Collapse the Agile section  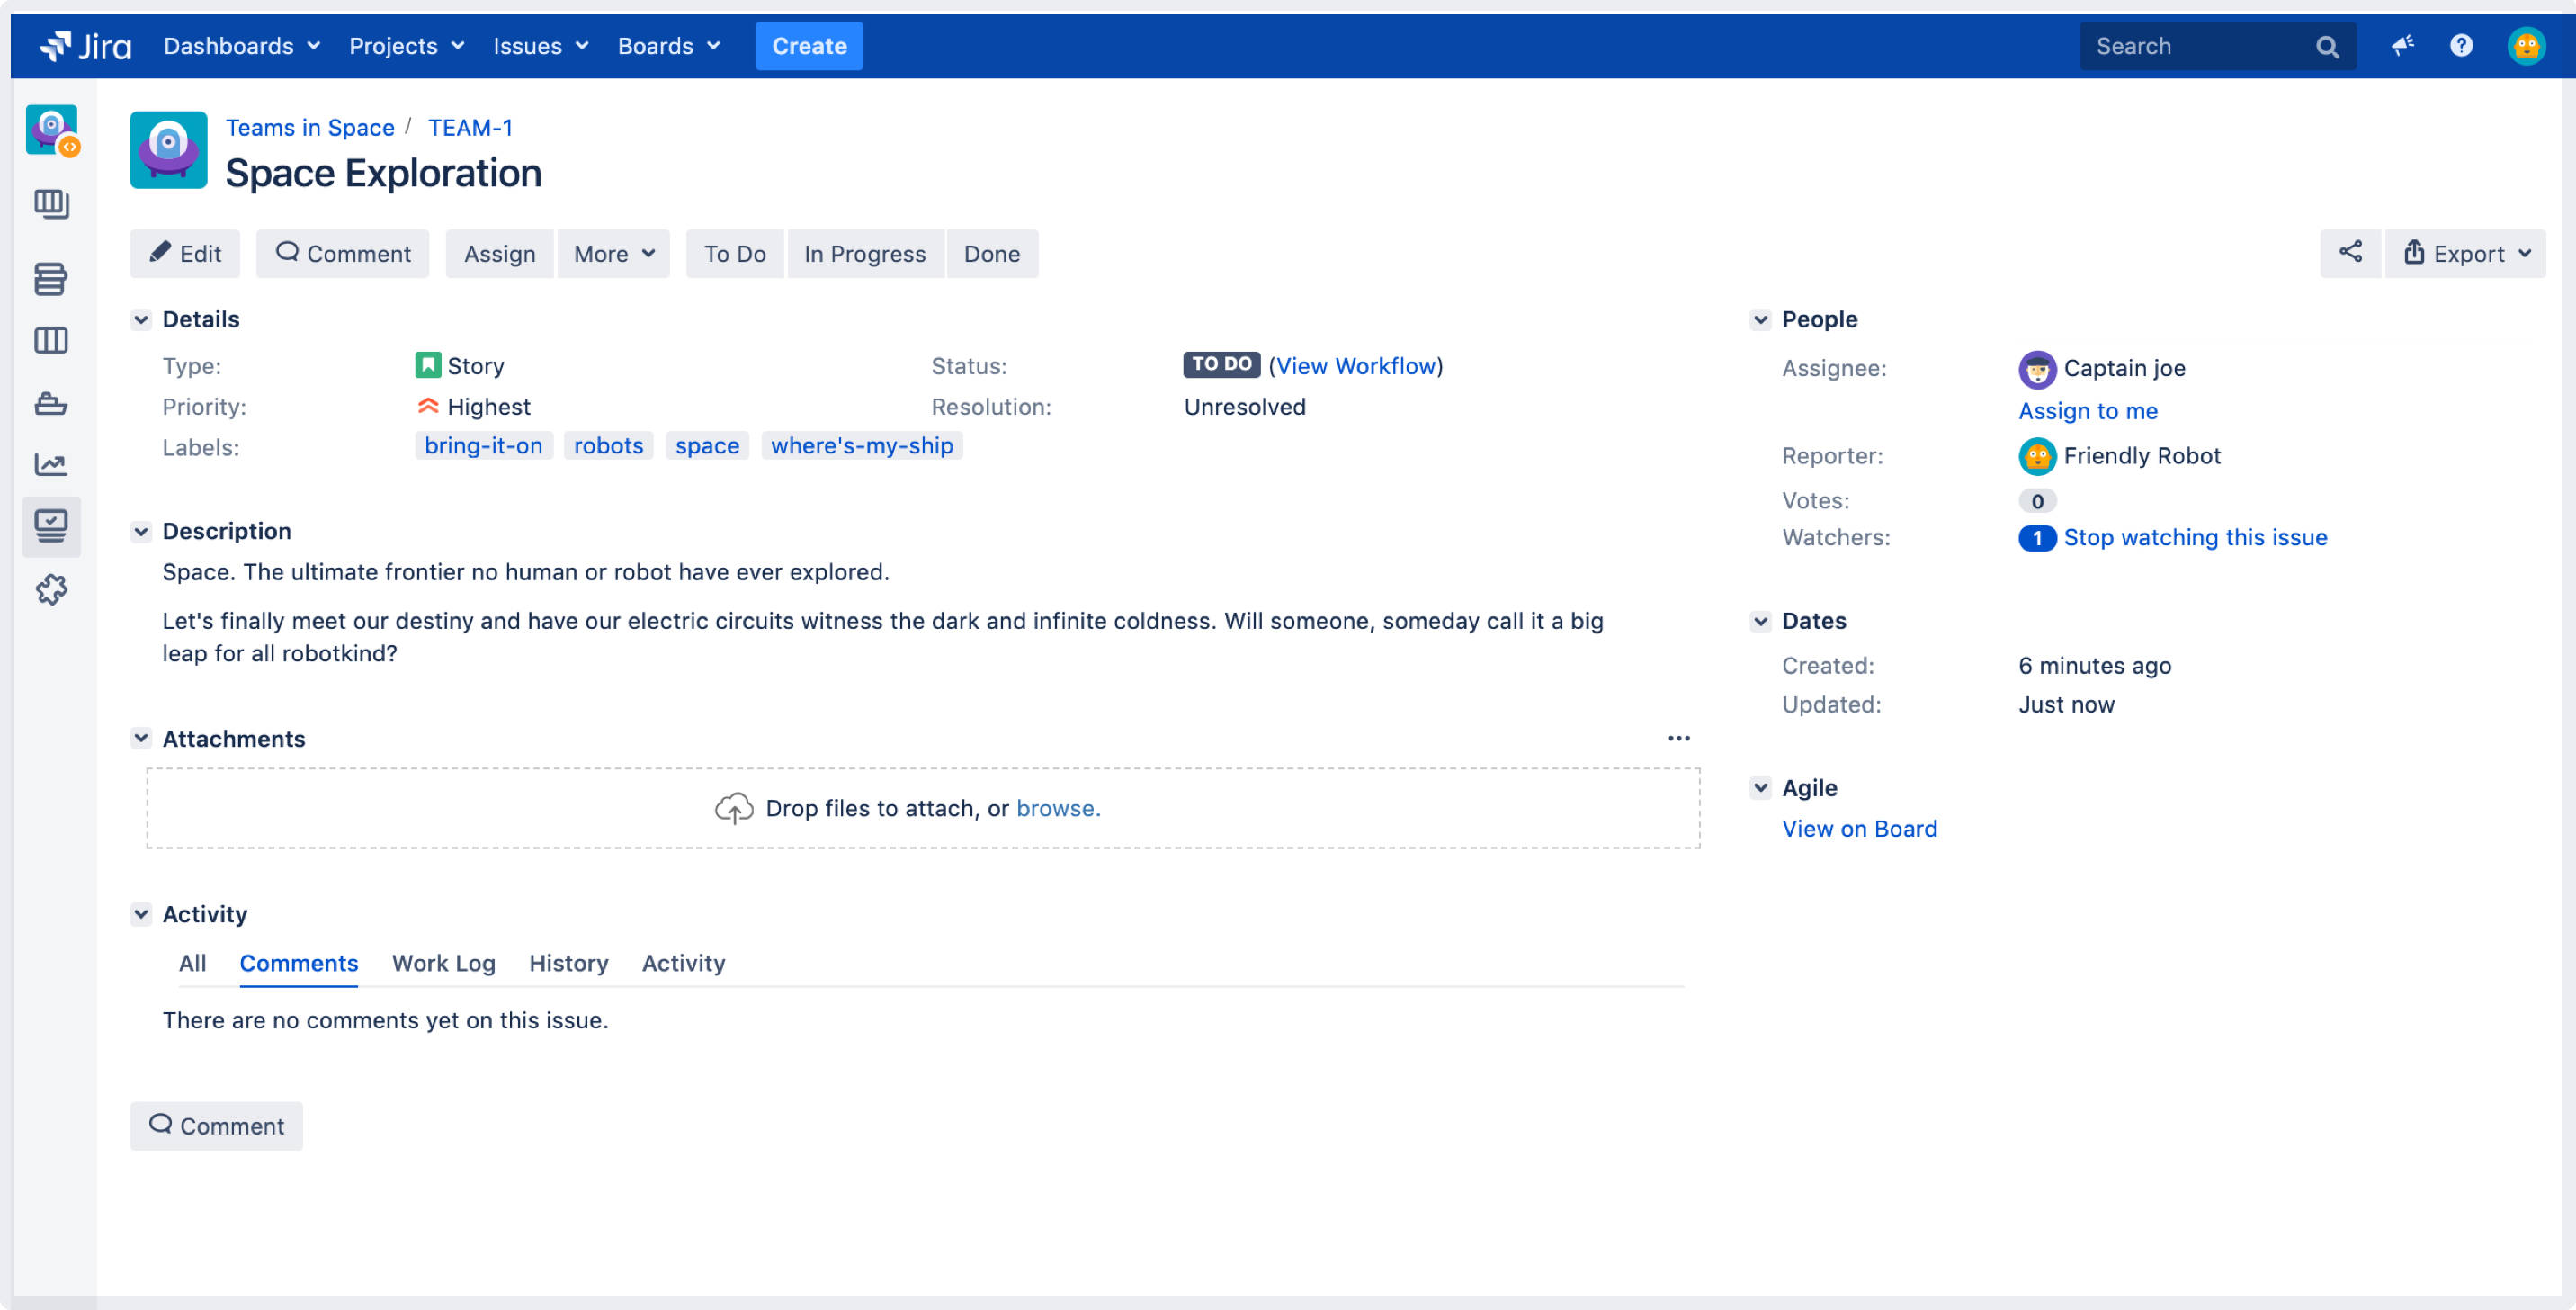1761,789
